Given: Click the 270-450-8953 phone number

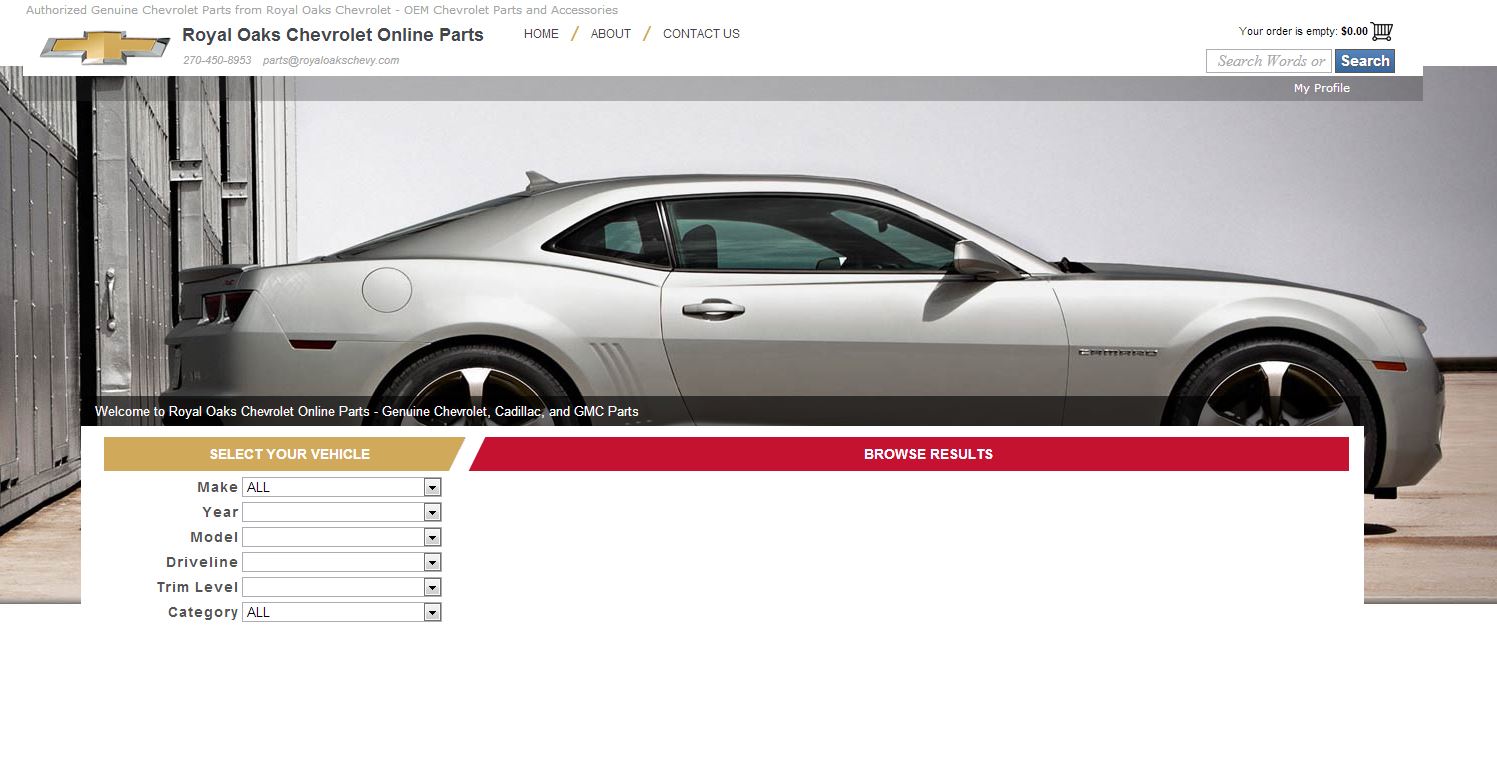Looking at the screenshot, I should (x=217, y=60).
